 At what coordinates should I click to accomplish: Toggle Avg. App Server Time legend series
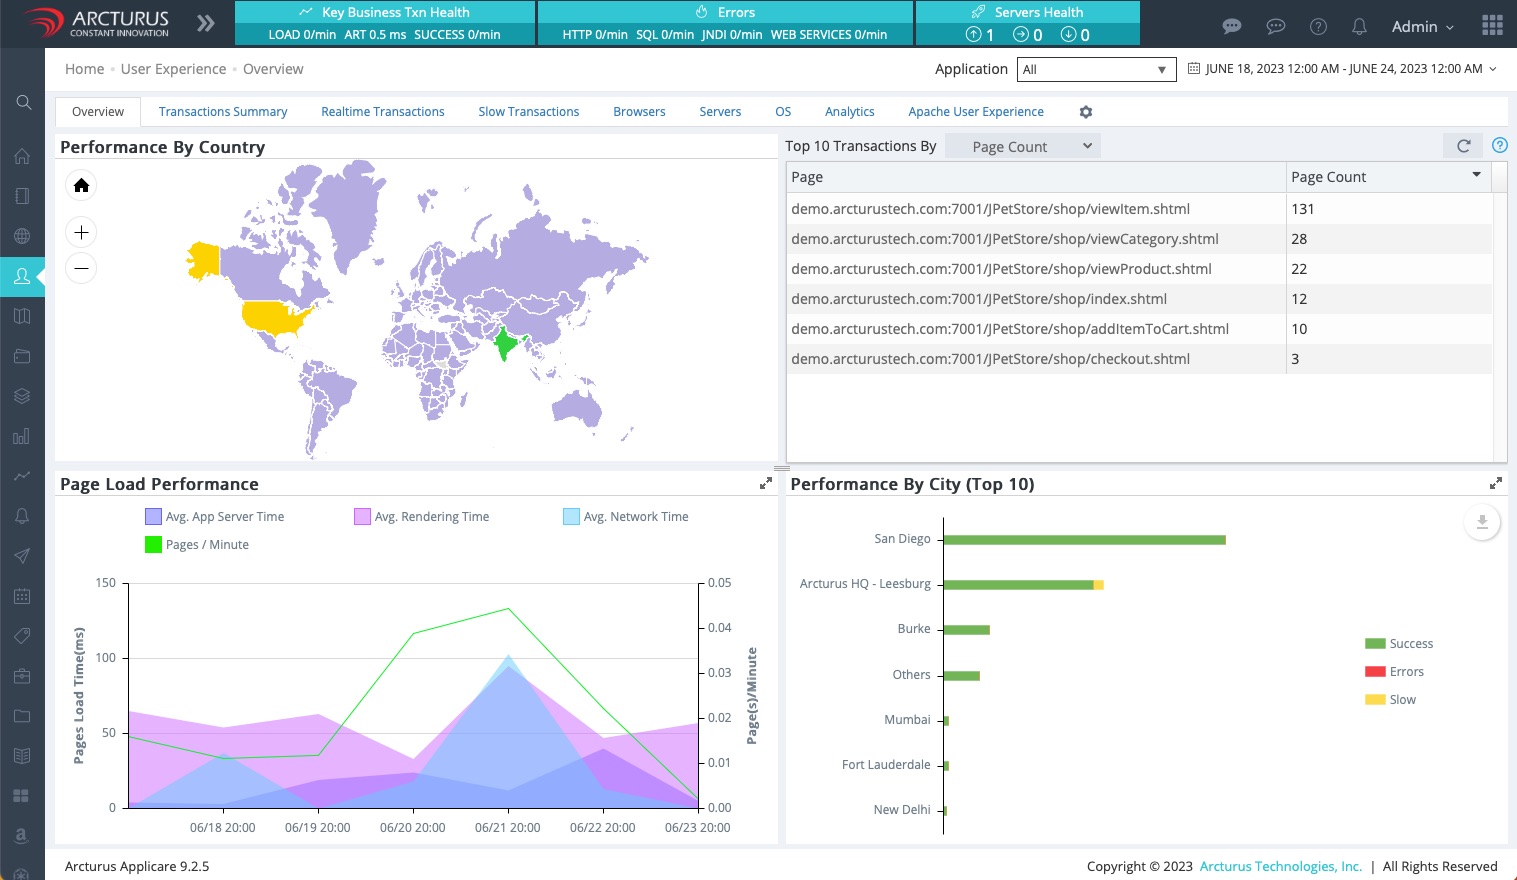click(x=153, y=517)
